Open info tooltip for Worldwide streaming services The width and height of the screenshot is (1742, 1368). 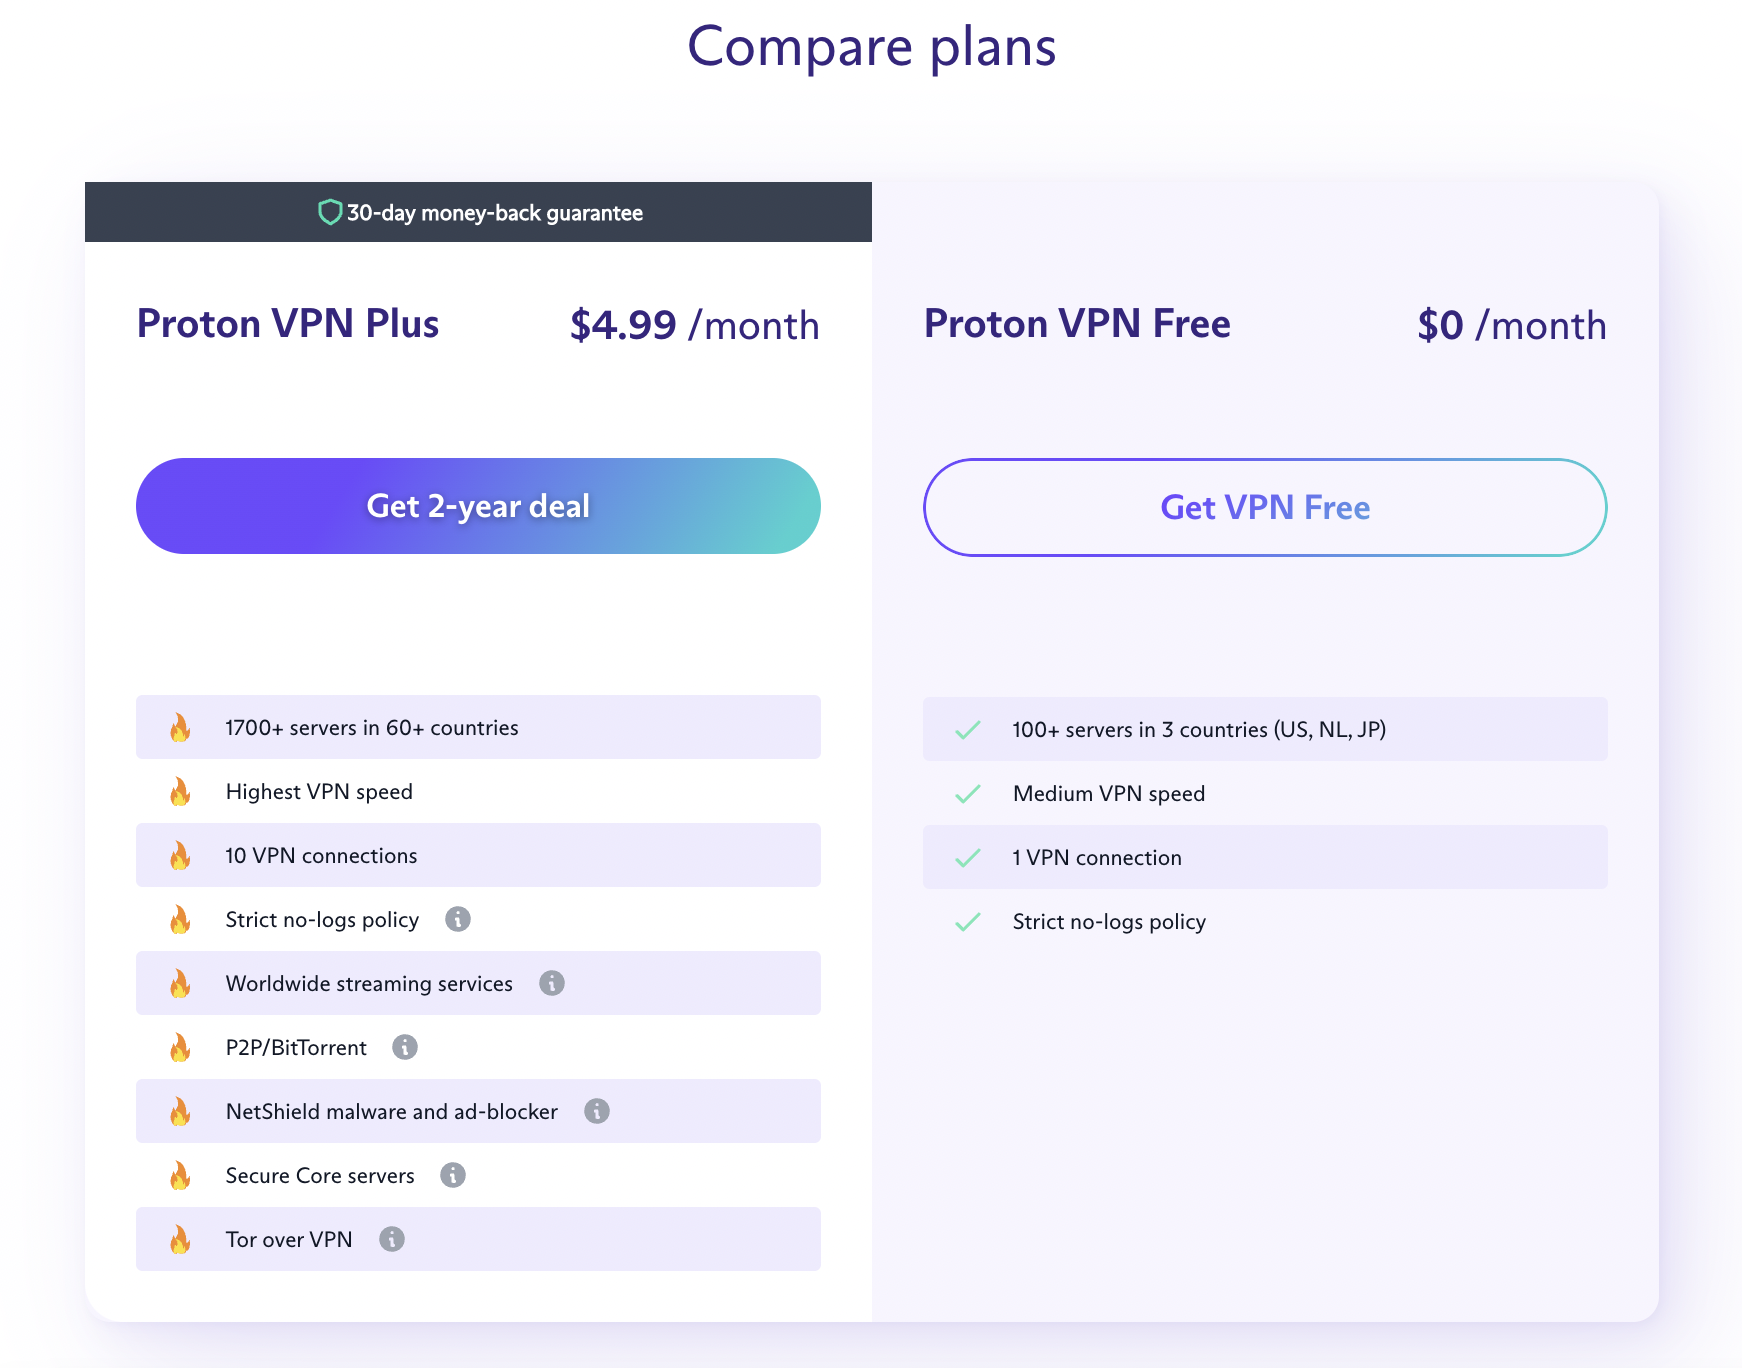(x=553, y=983)
